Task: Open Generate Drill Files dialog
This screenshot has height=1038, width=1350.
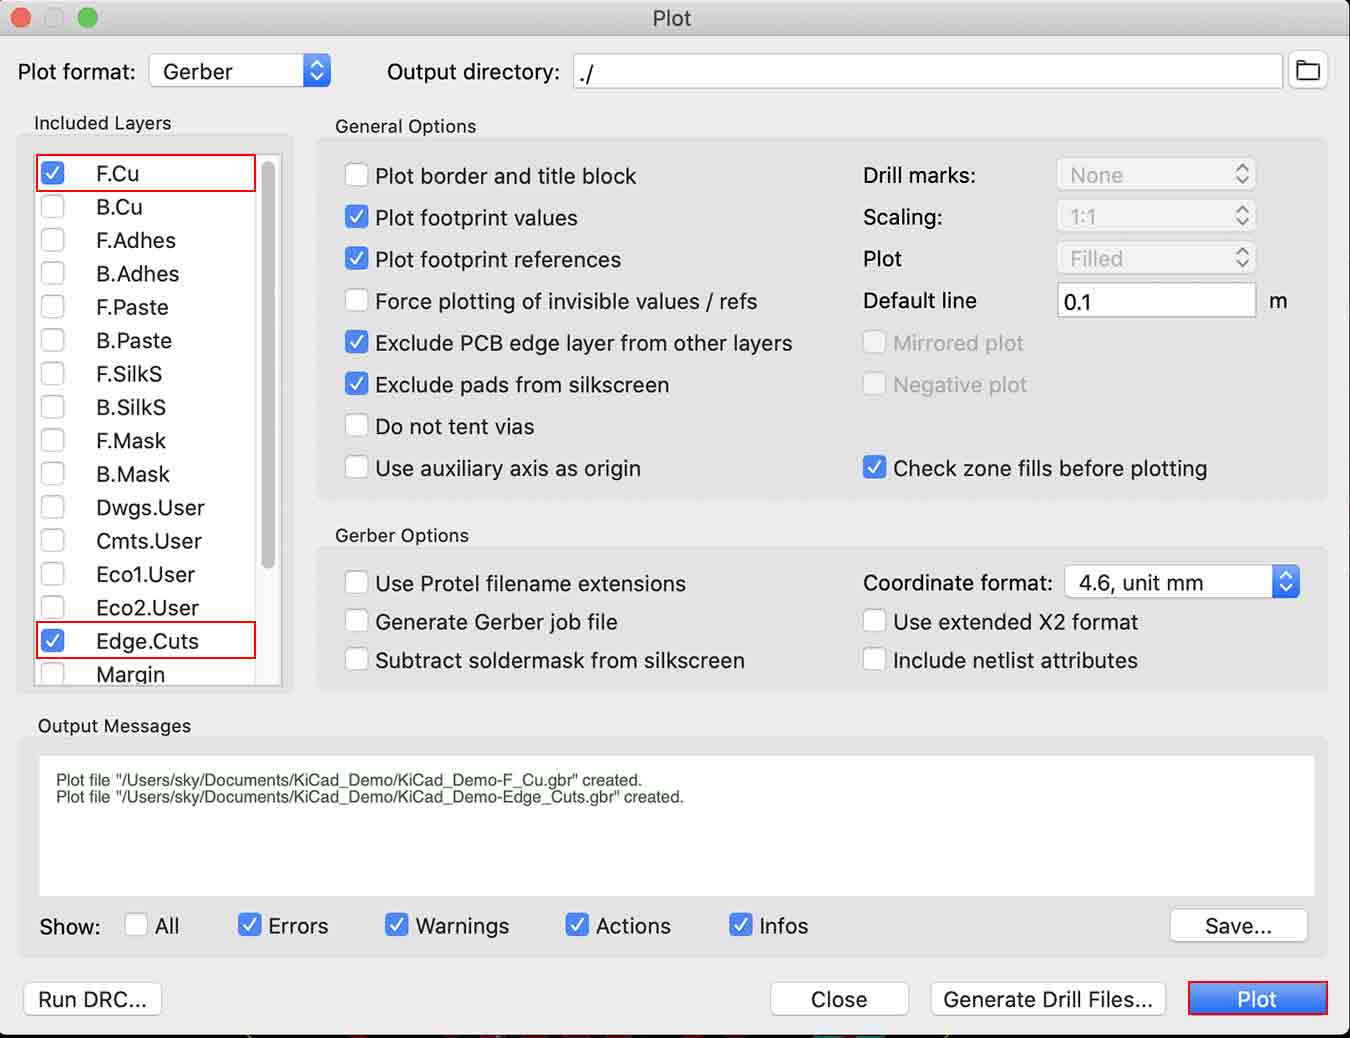Action: tap(1047, 999)
